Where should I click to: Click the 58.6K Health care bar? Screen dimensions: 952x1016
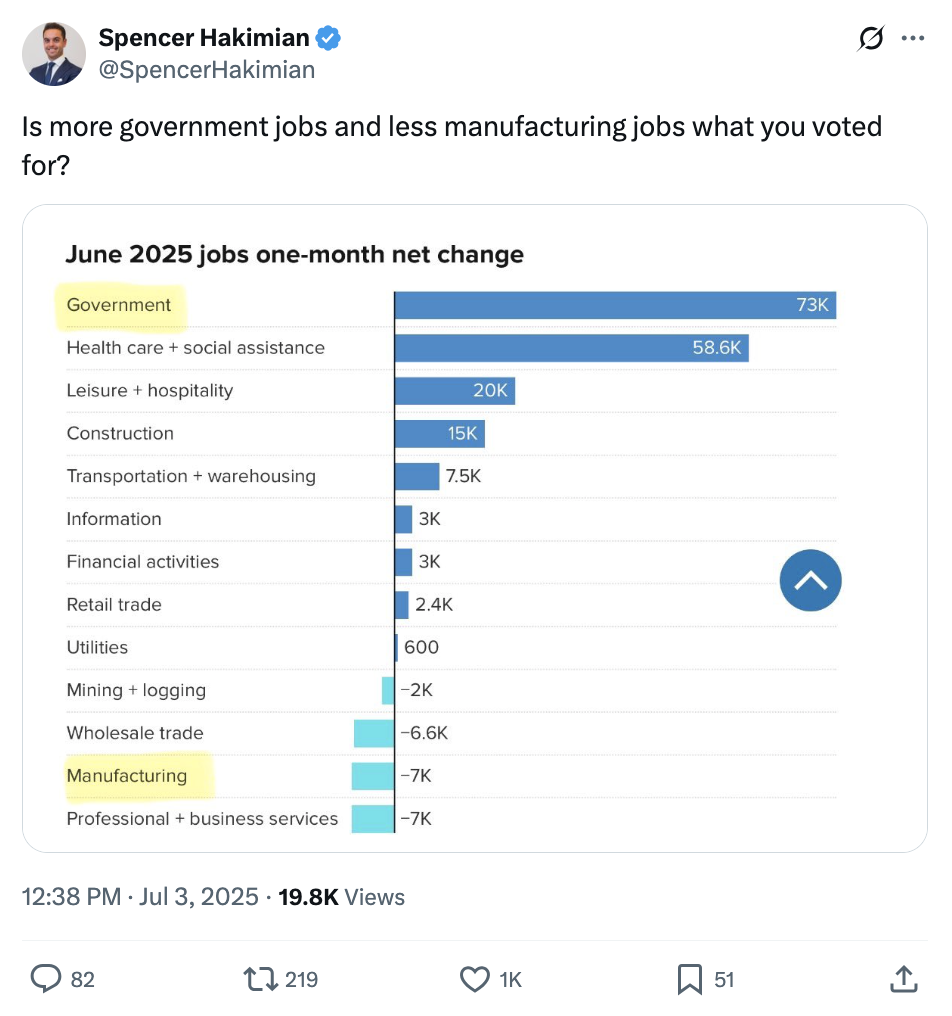click(x=572, y=348)
